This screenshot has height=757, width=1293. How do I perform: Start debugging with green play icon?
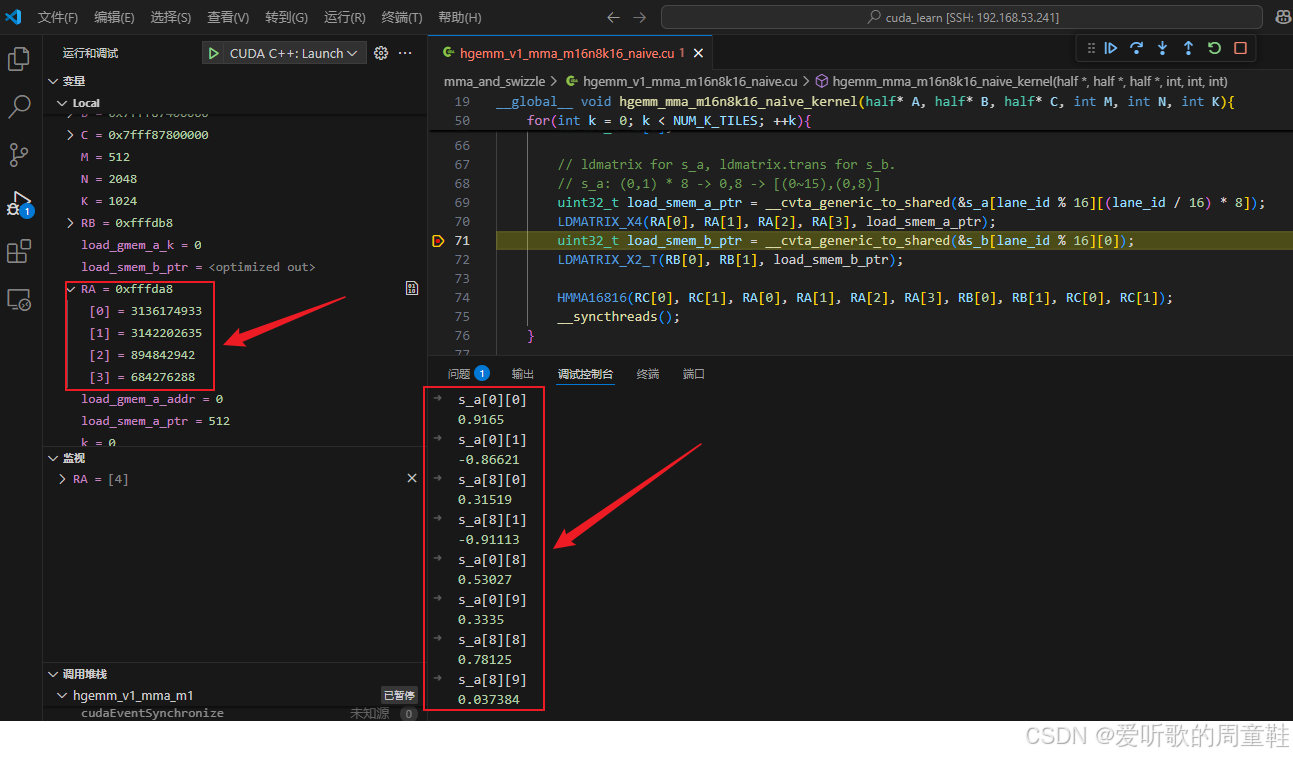(x=213, y=53)
